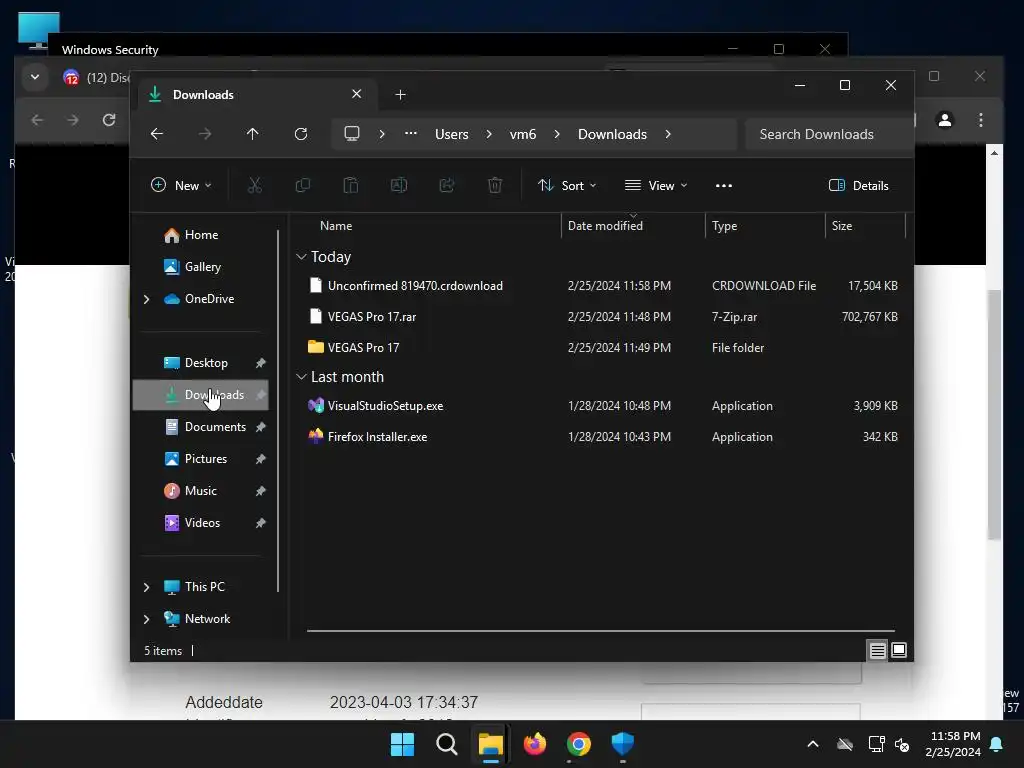Open Chrome tab search dropdown arrow
This screenshot has width=1024, height=768.
tap(35, 77)
